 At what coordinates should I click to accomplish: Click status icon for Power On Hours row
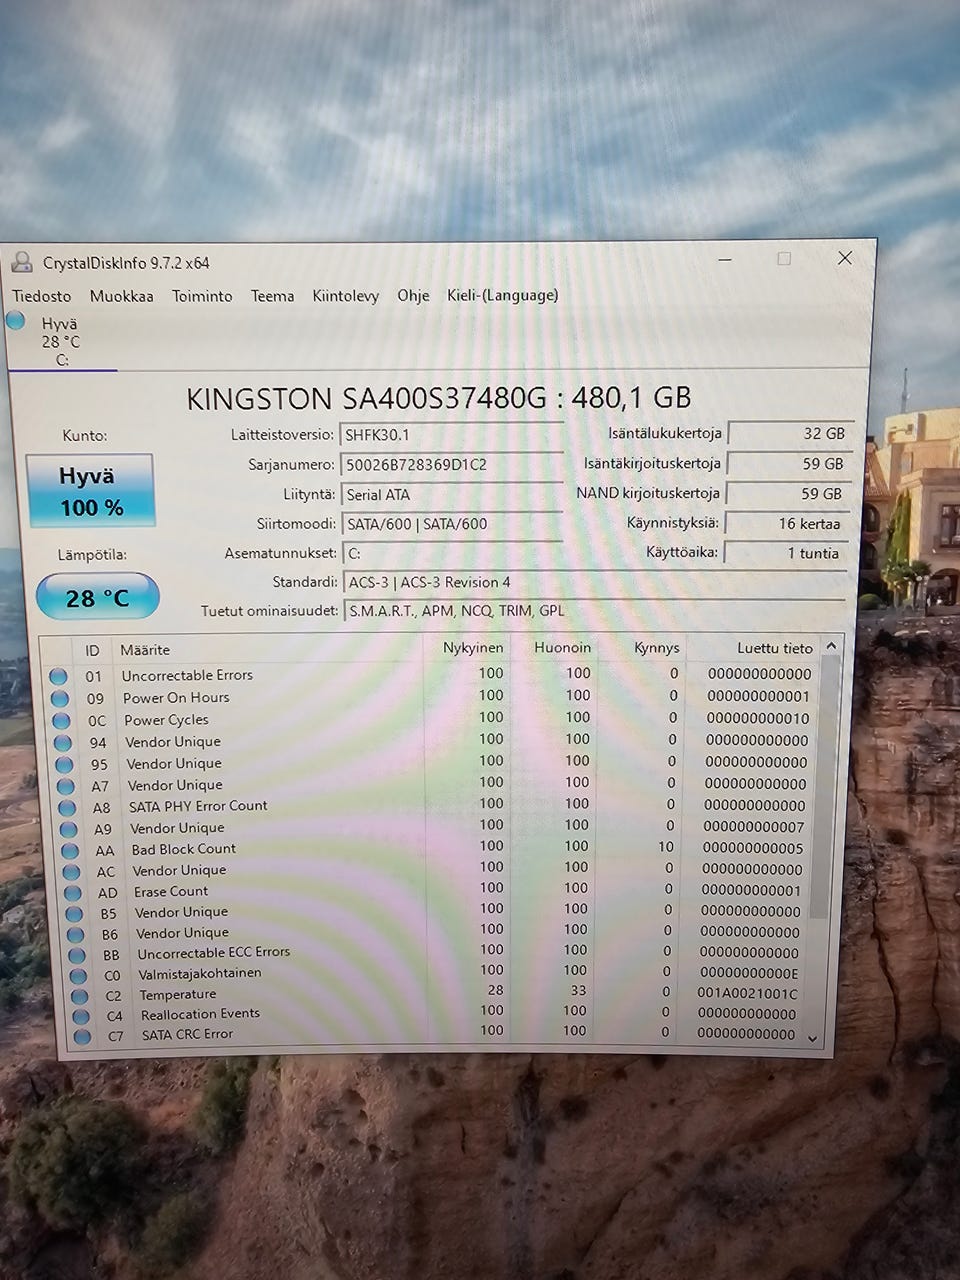60,699
